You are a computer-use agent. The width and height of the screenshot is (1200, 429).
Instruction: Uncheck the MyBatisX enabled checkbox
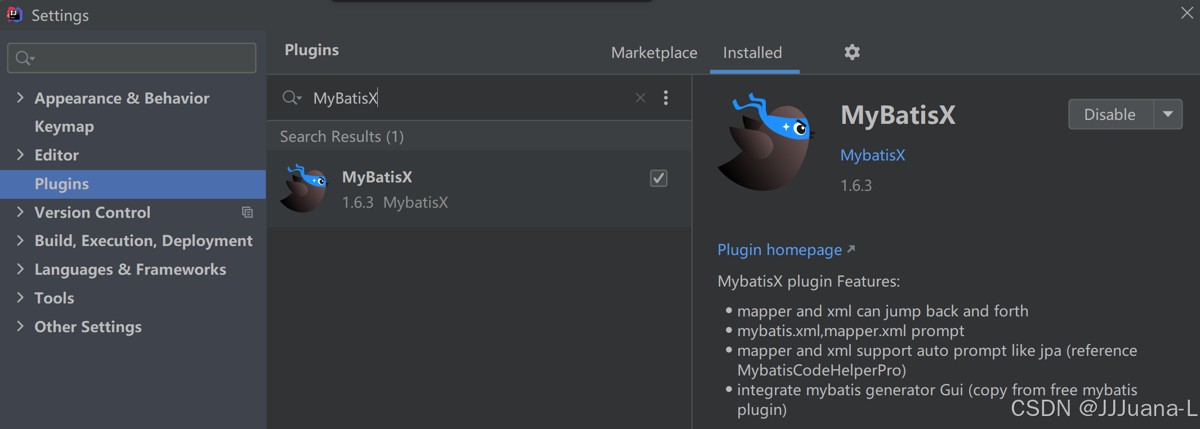[x=658, y=178]
